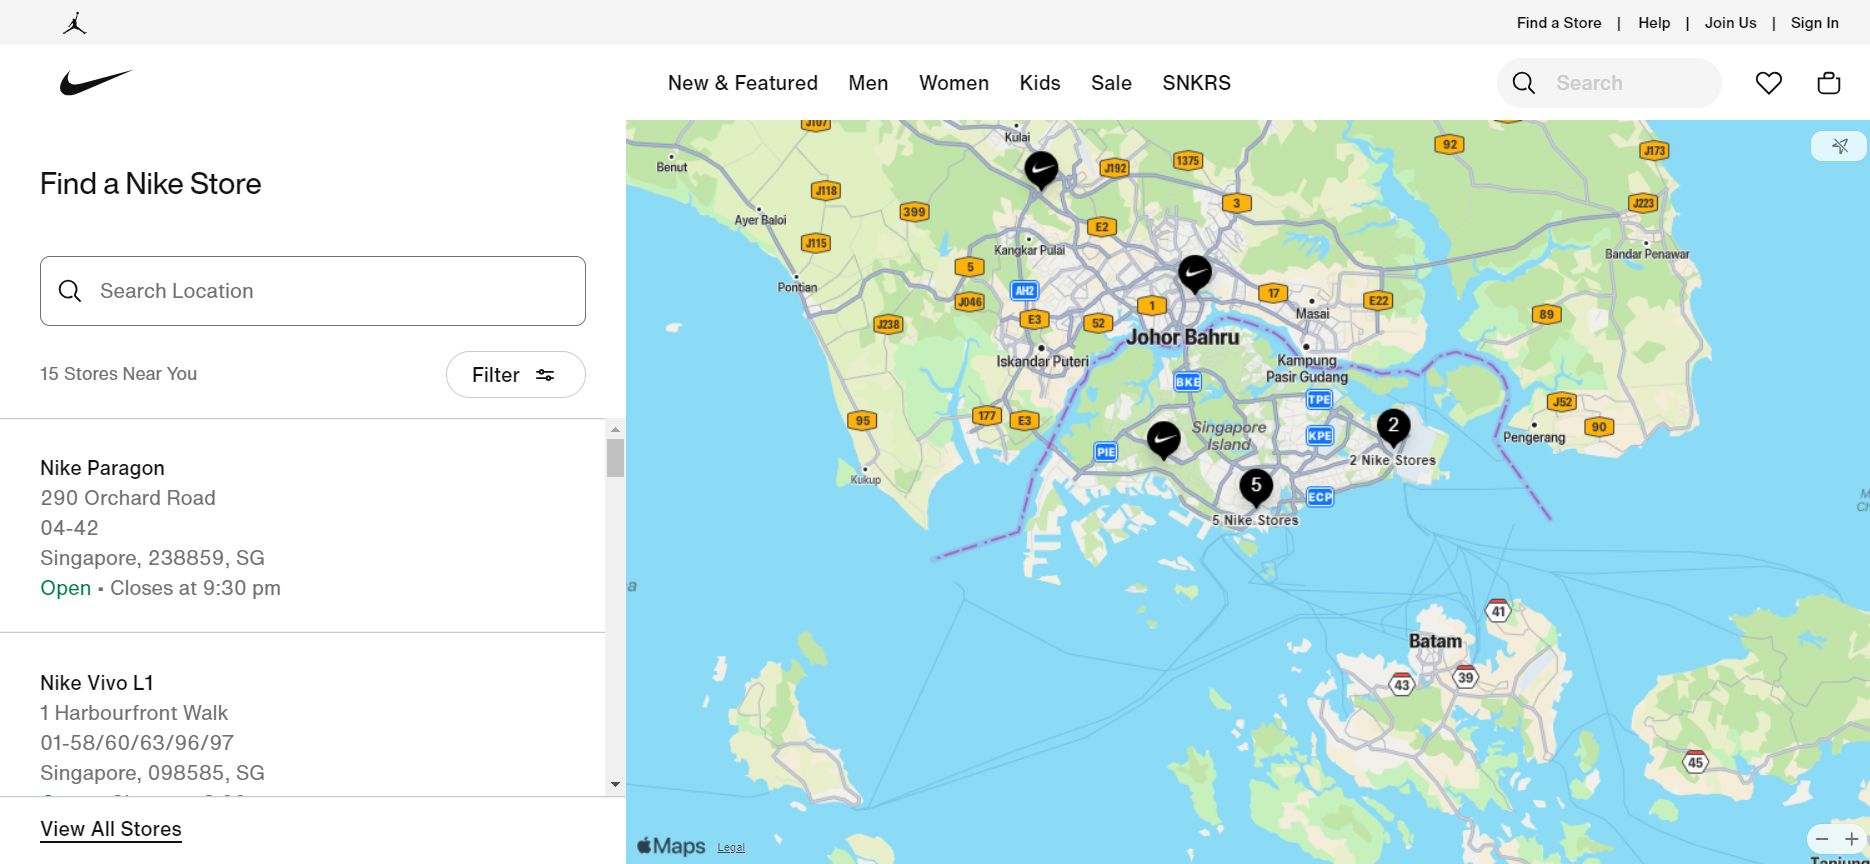
Task: Open the 5 Nike Stores cluster pin
Action: tap(1256, 487)
